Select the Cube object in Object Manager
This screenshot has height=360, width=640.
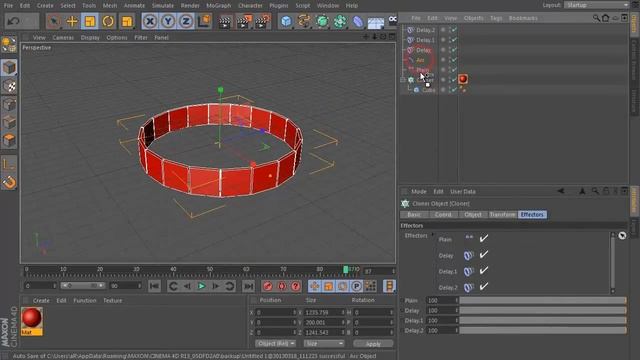click(429, 90)
